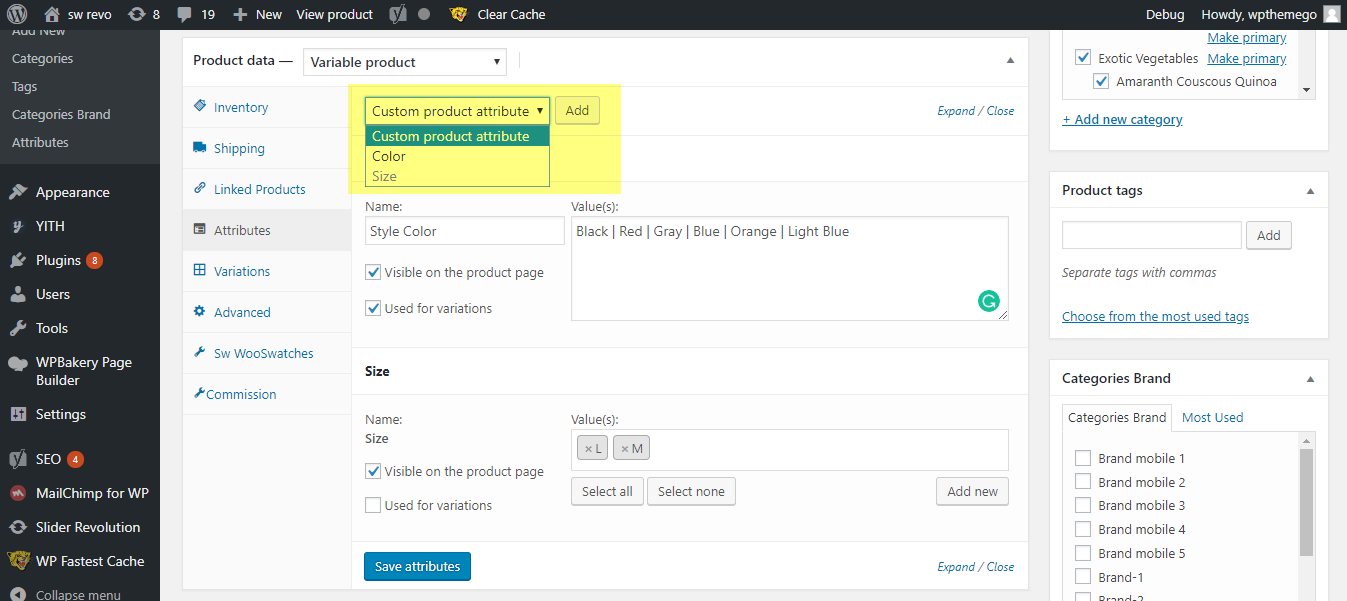Image resolution: width=1347 pixels, height=601 pixels.
Task: Uncheck Visible on the product page for Style Color
Action: (x=373, y=272)
